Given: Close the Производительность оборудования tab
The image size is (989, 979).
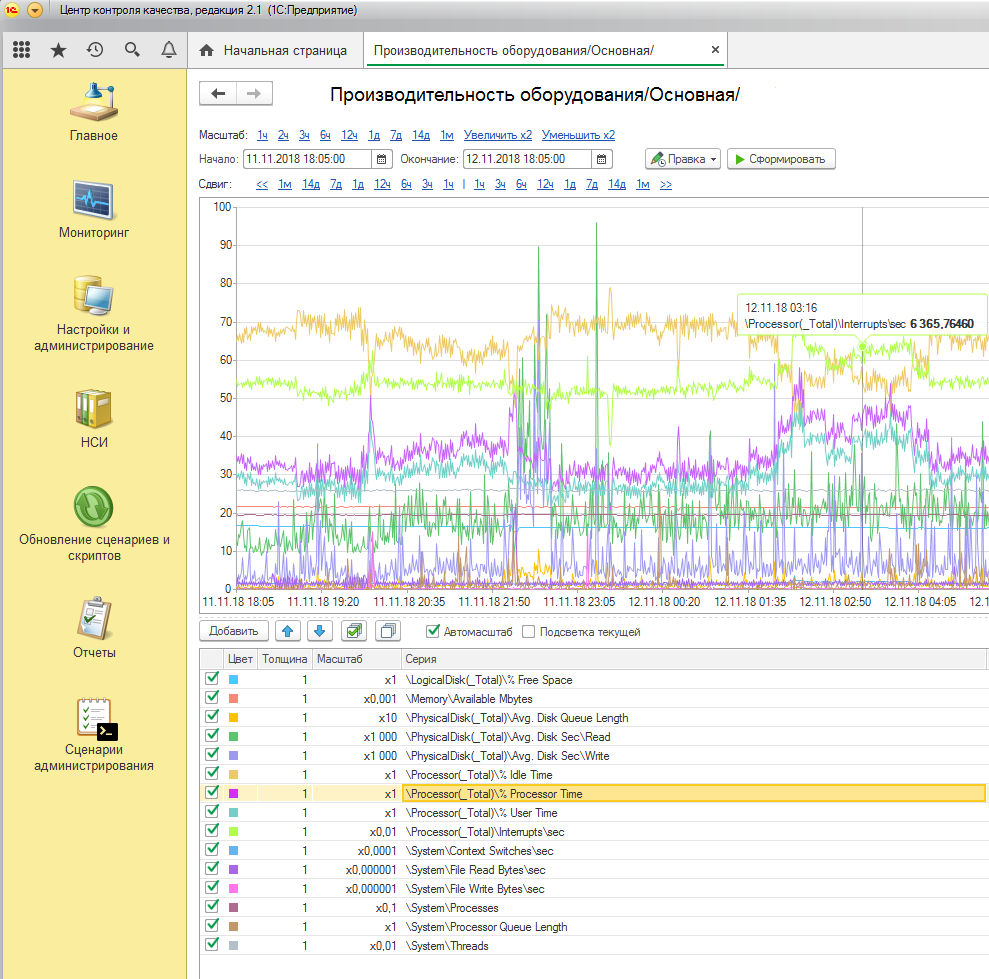Looking at the screenshot, I should 715,50.
